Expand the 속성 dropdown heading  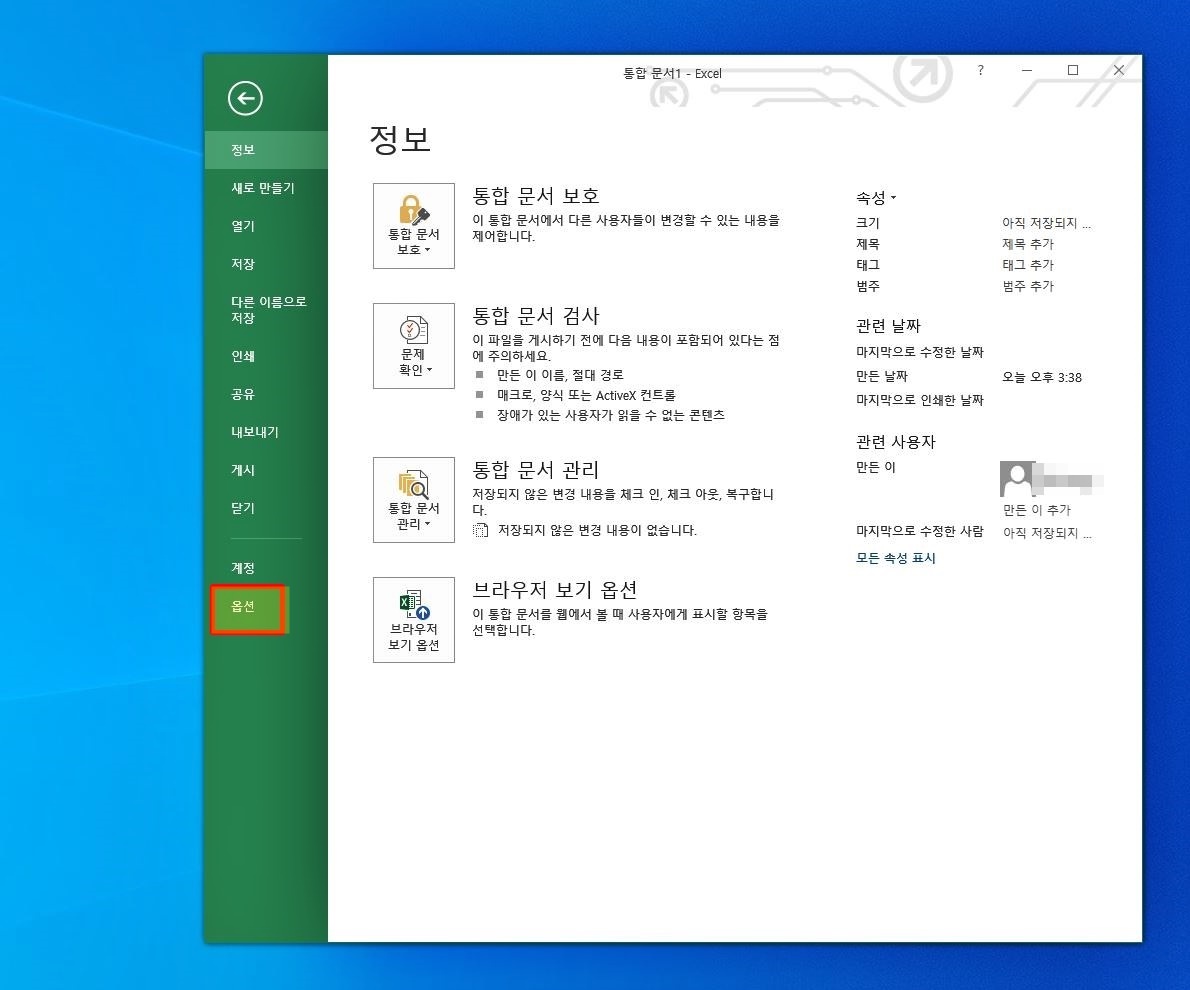click(x=876, y=197)
